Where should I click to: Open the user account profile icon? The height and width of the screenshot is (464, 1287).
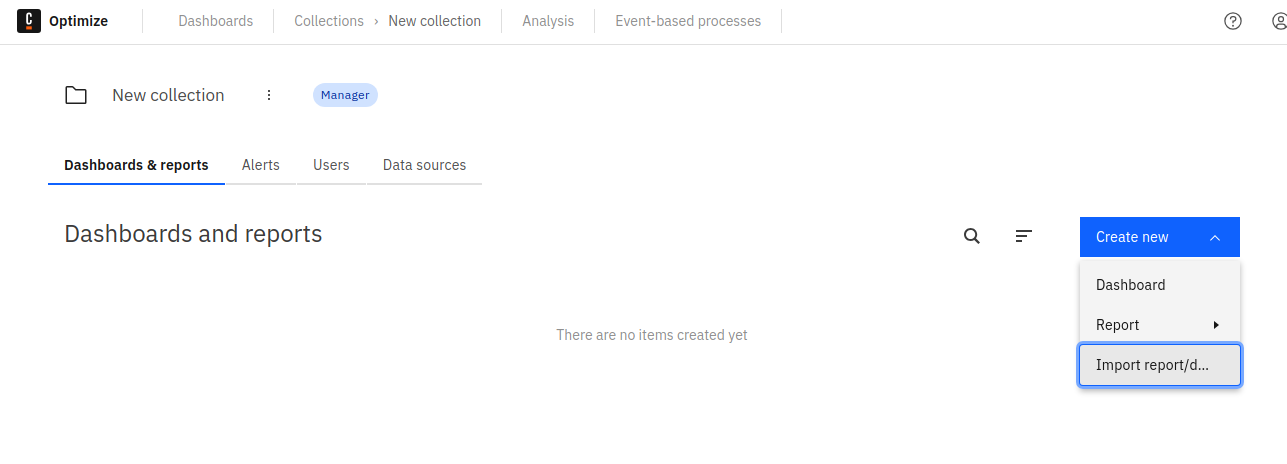point(1278,21)
